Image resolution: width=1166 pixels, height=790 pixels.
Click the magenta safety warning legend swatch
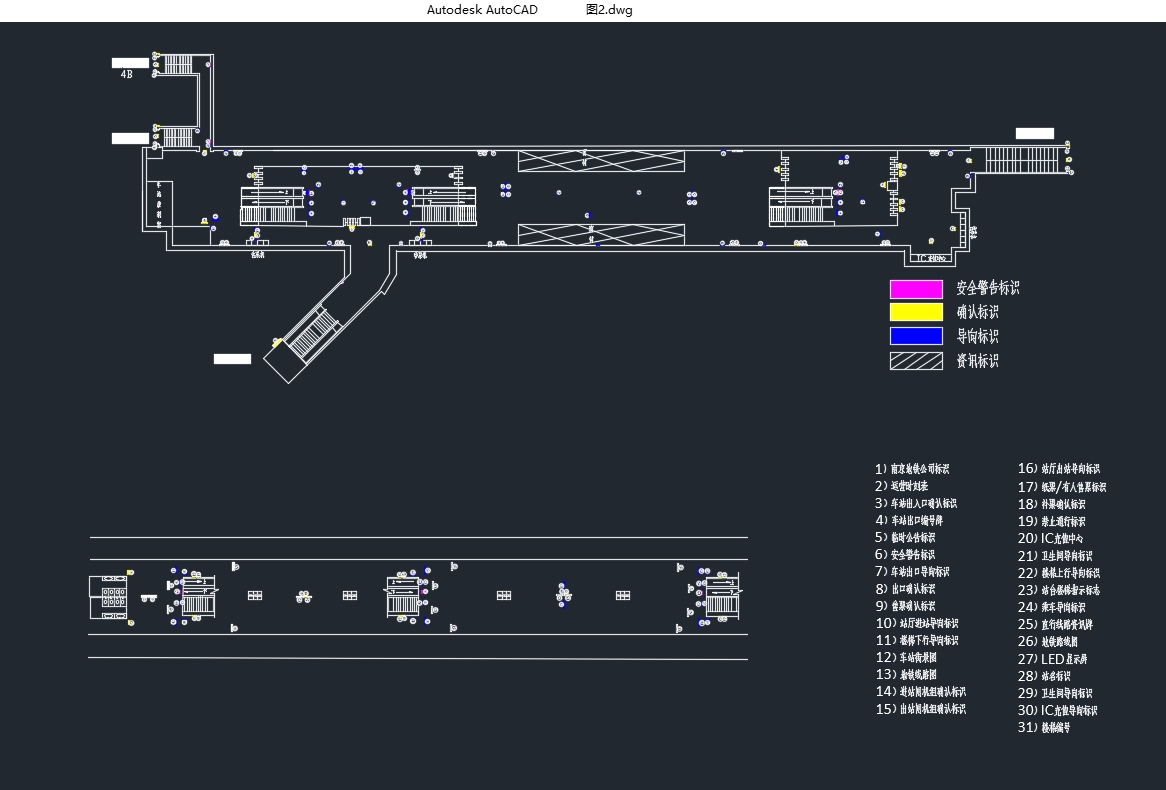916,289
